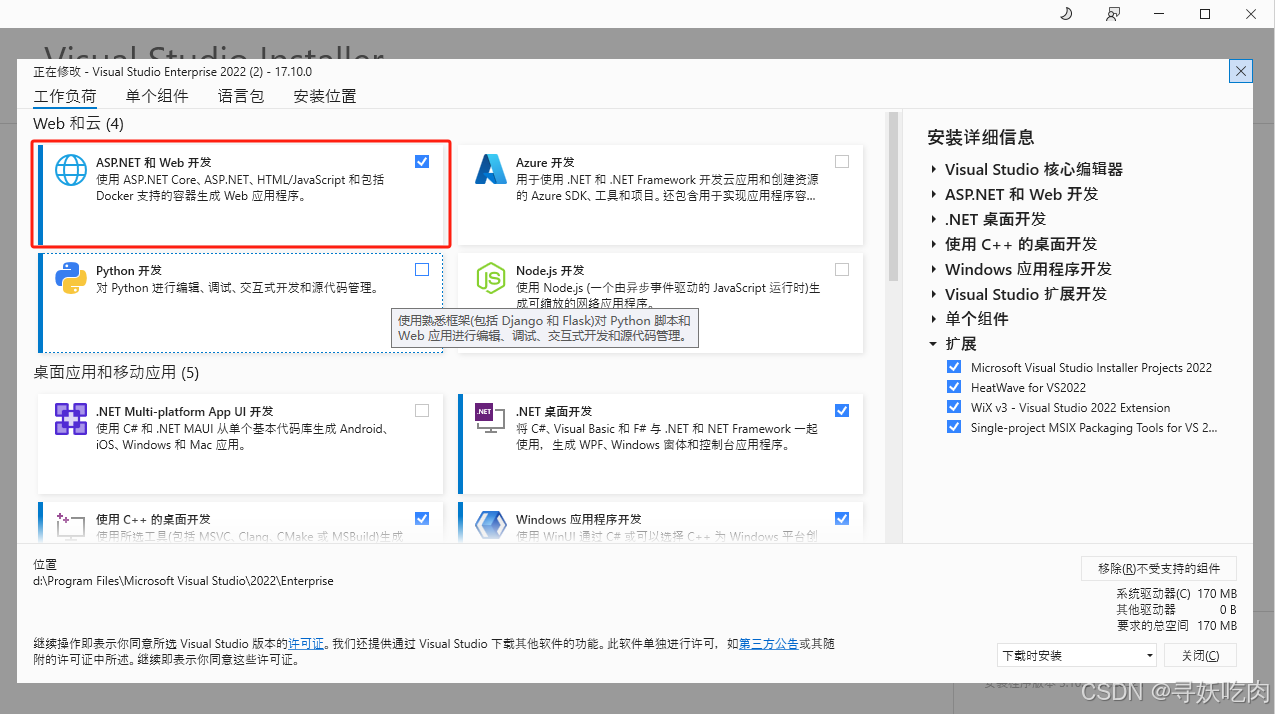1275x714 pixels.
Task: Click the C++ desktop development icon
Action: coord(71,526)
